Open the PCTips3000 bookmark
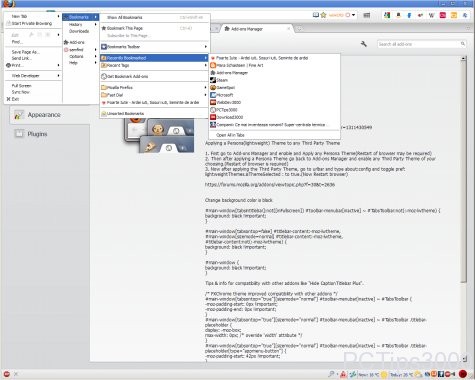The height and width of the screenshot is (380, 475). 227,110
